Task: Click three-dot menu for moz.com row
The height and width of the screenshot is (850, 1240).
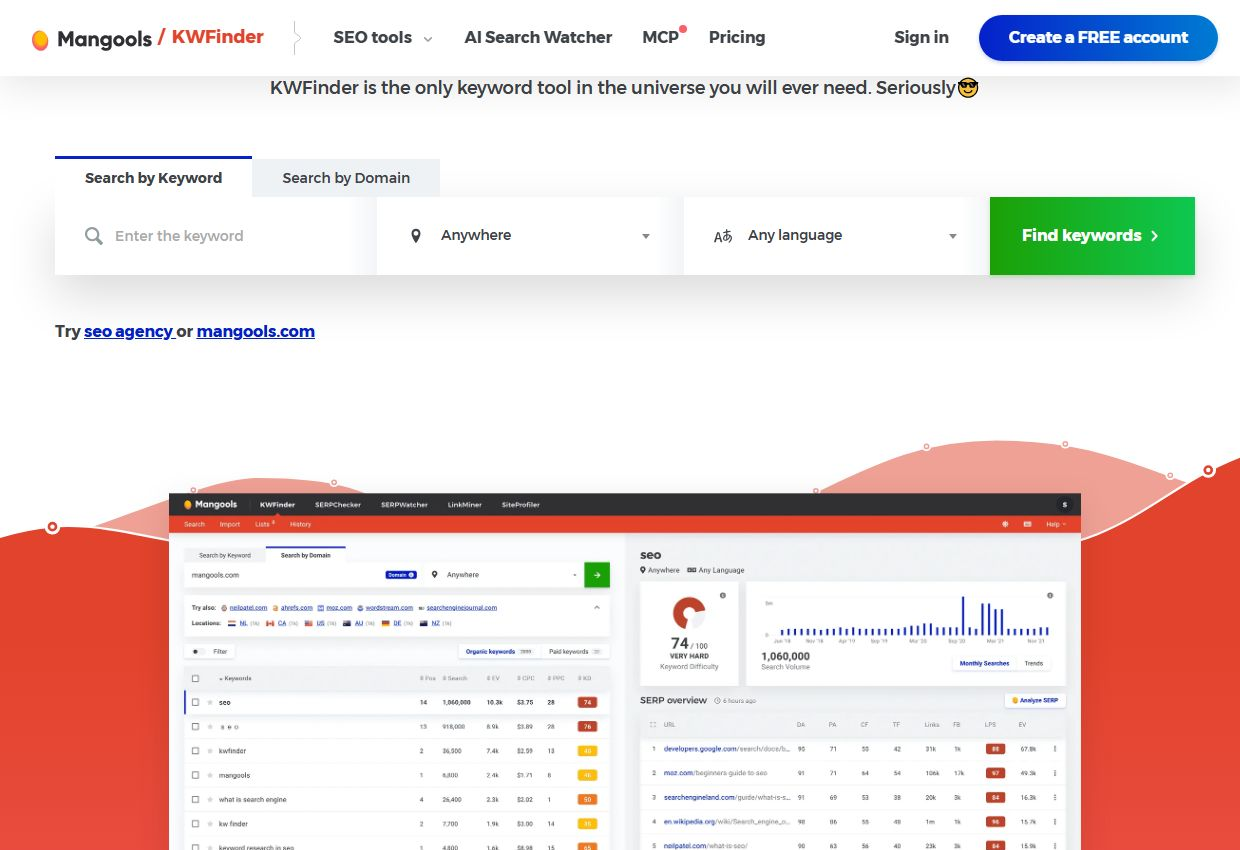Action: pos(1054,773)
